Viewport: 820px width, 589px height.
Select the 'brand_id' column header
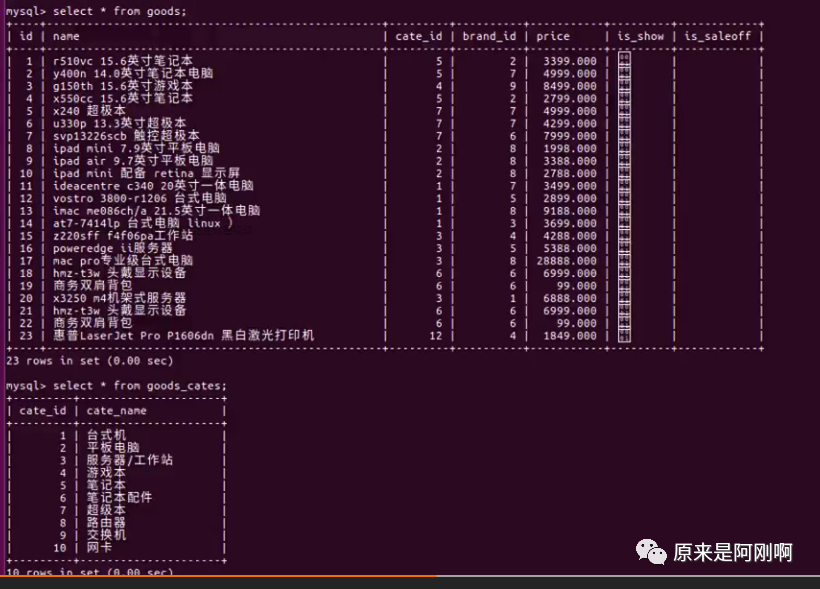489,36
